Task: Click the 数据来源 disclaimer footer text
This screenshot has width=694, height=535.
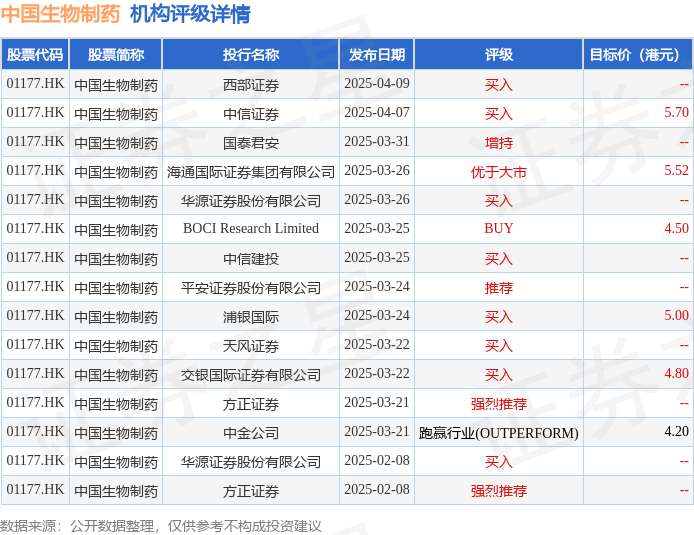Action: pyautogui.click(x=161, y=526)
